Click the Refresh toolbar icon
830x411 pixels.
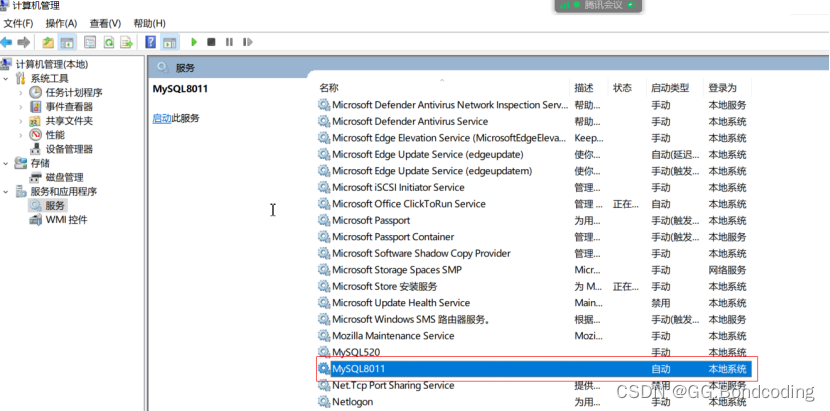109,42
